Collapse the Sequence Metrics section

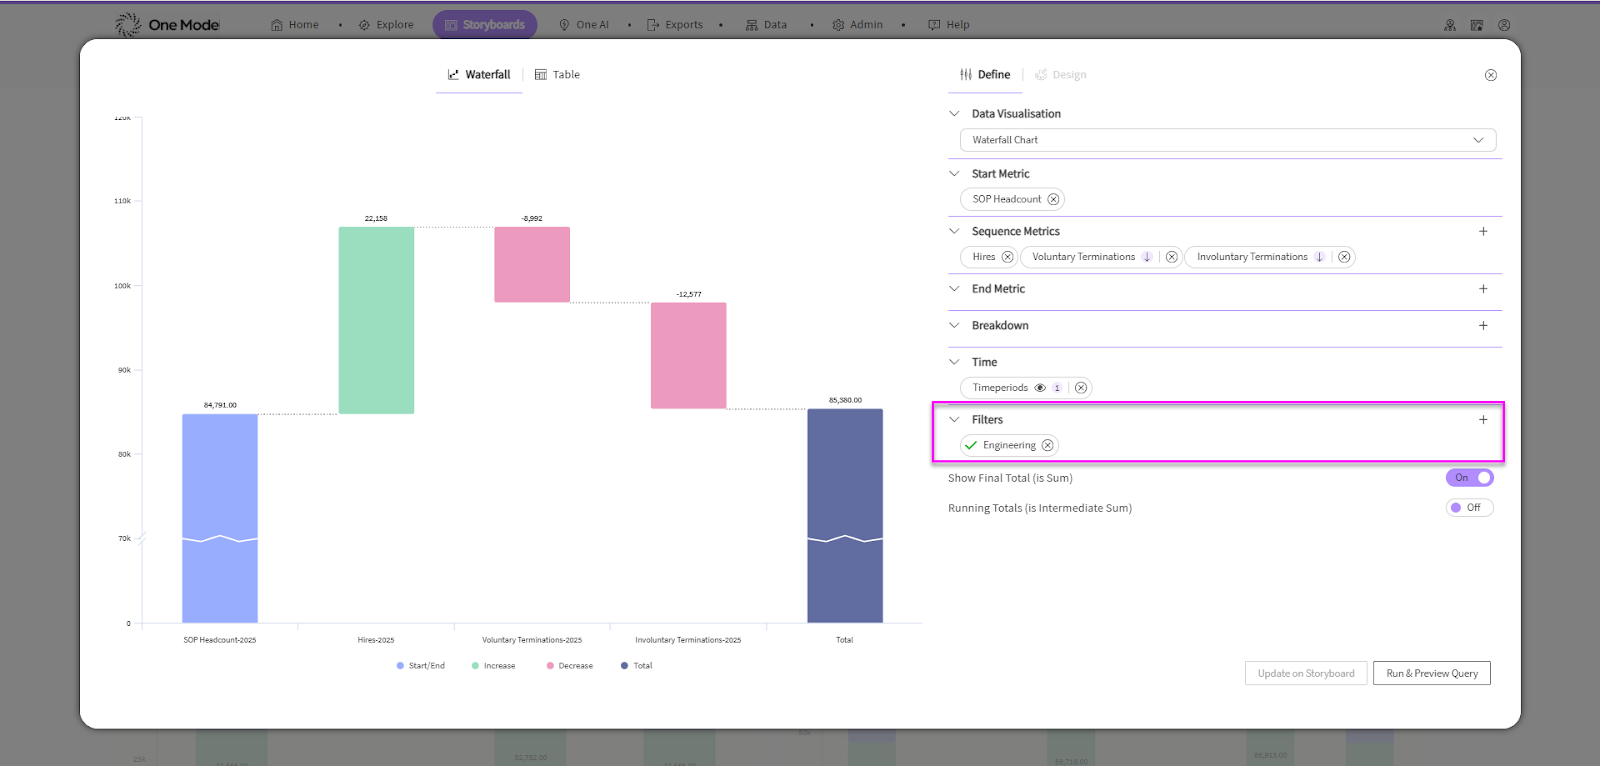click(954, 231)
